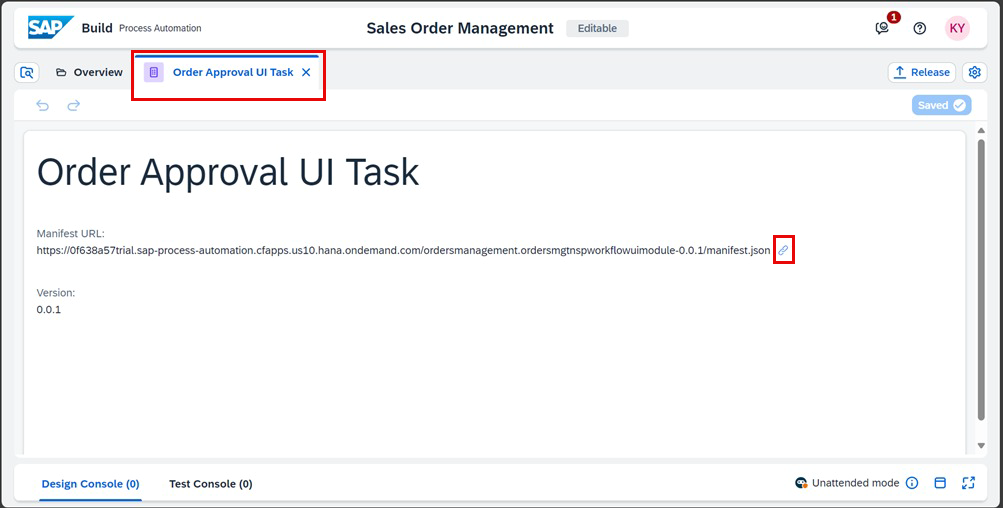The image size is (1003, 508).
Task: Select the manifest.json URL text
Action: click(403, 251)
